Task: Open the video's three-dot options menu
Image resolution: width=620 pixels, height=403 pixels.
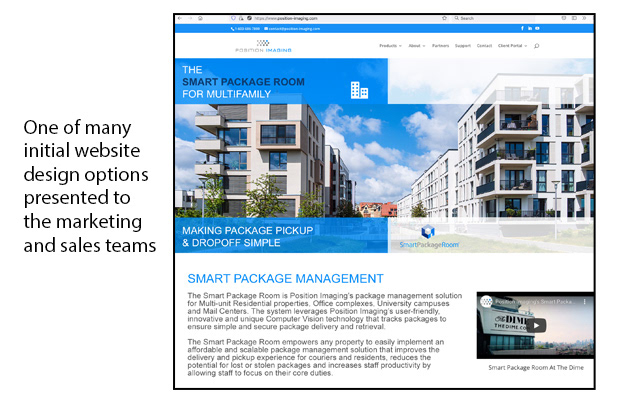Action: coord(585,302)
